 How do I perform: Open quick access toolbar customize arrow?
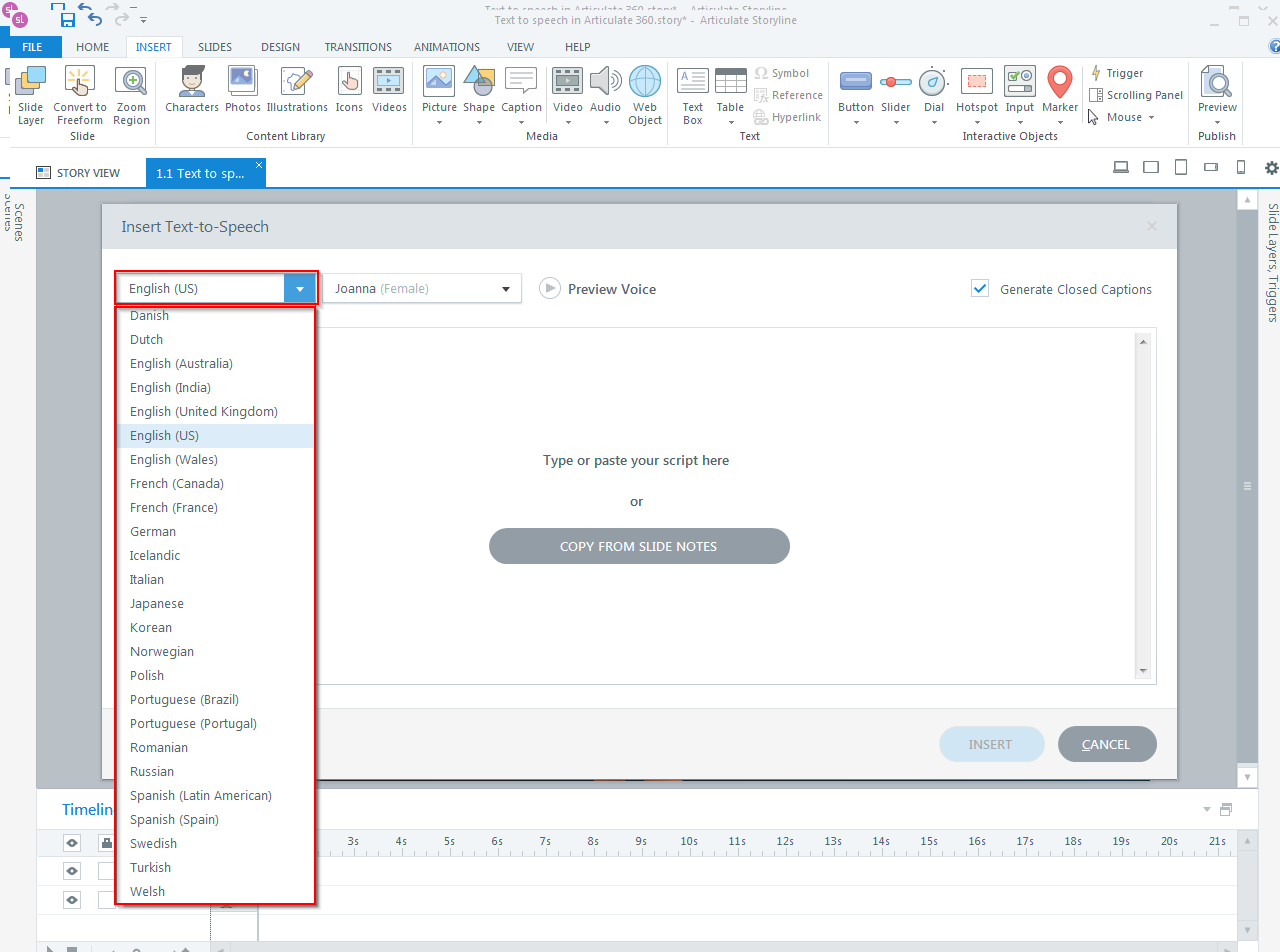144,20
